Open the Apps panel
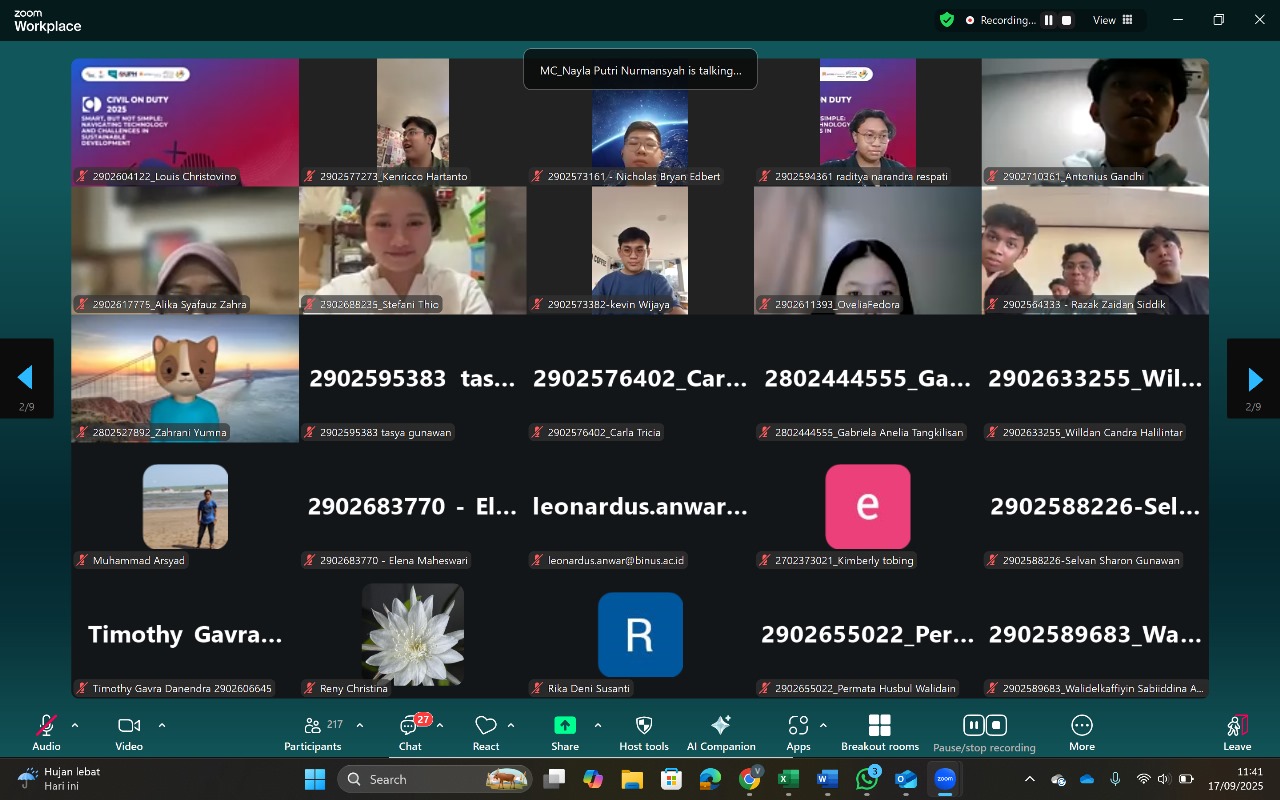 coord(798,732)
